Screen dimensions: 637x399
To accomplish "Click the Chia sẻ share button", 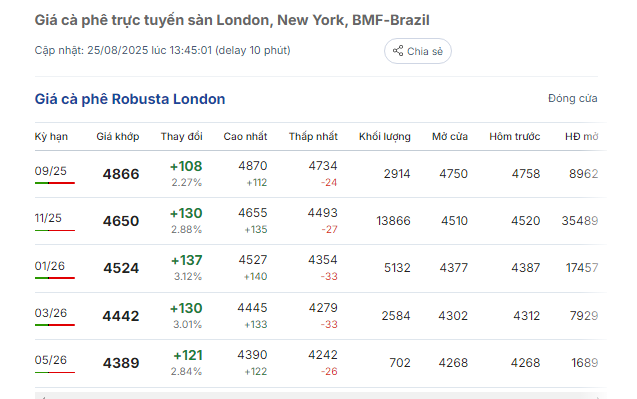I will 418,51.
